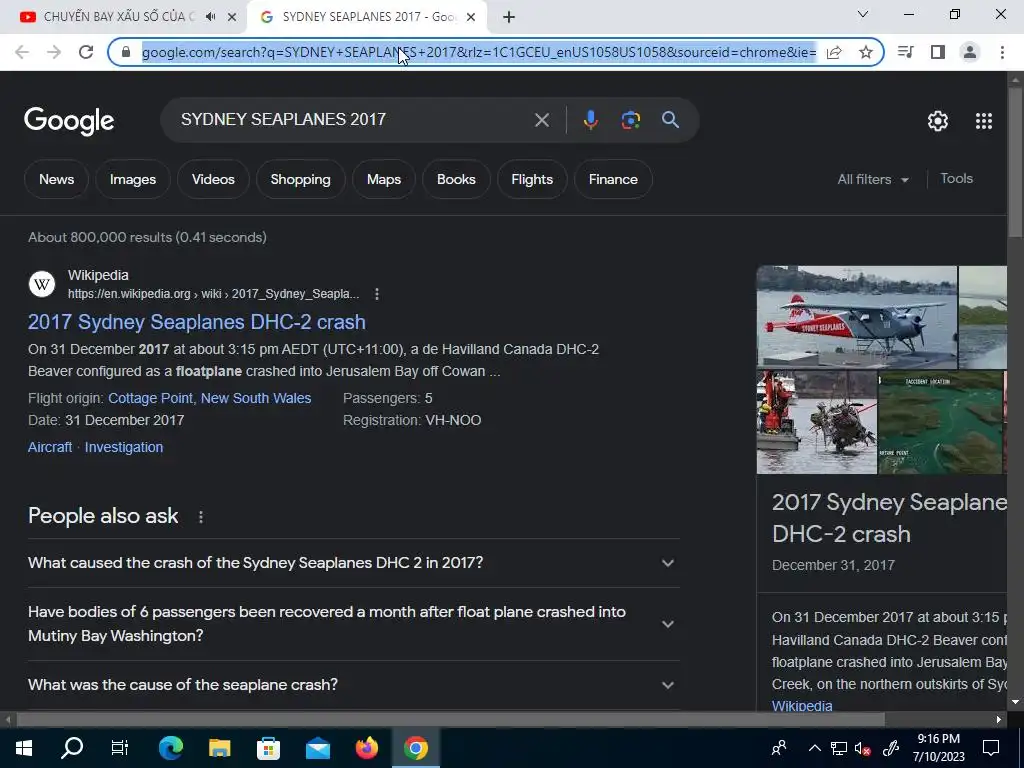Click the address bar URL

click(479, 52)
